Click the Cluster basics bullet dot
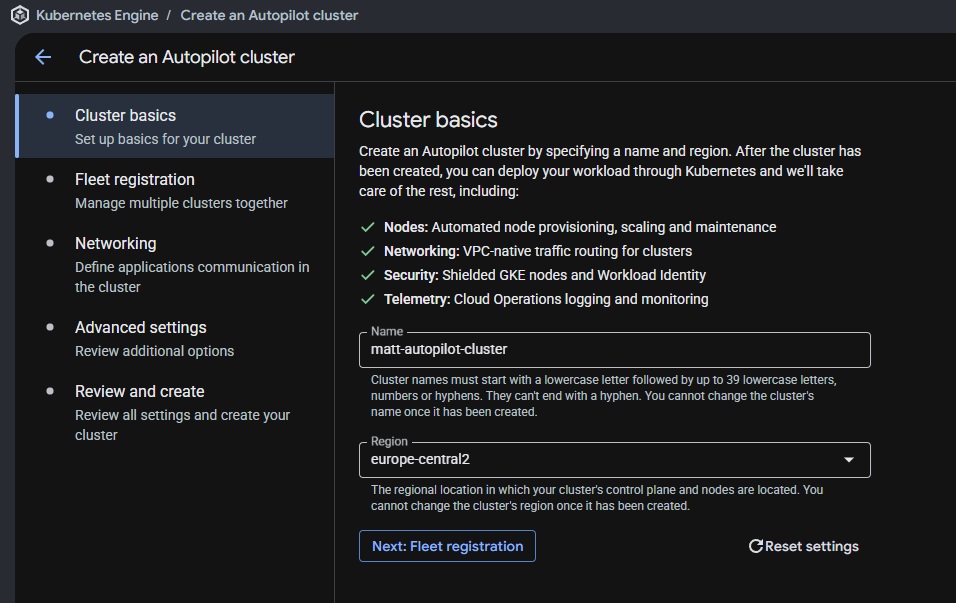956x603 pixels. (x=50, y=115)
